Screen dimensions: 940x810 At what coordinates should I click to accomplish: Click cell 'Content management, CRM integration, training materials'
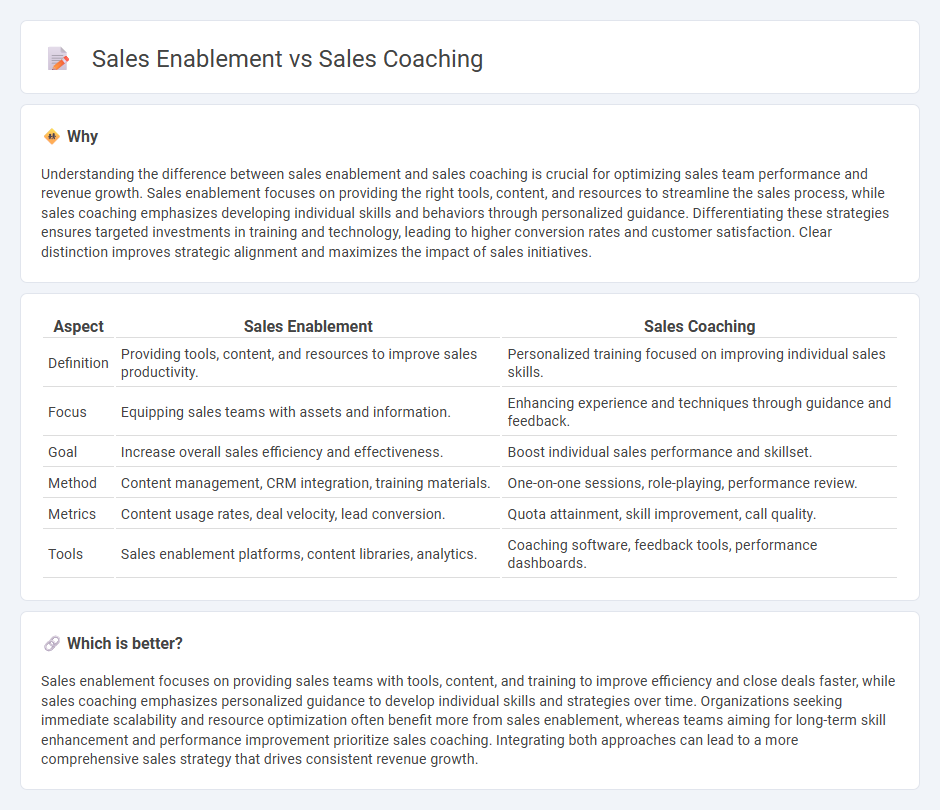click(308, 483)
